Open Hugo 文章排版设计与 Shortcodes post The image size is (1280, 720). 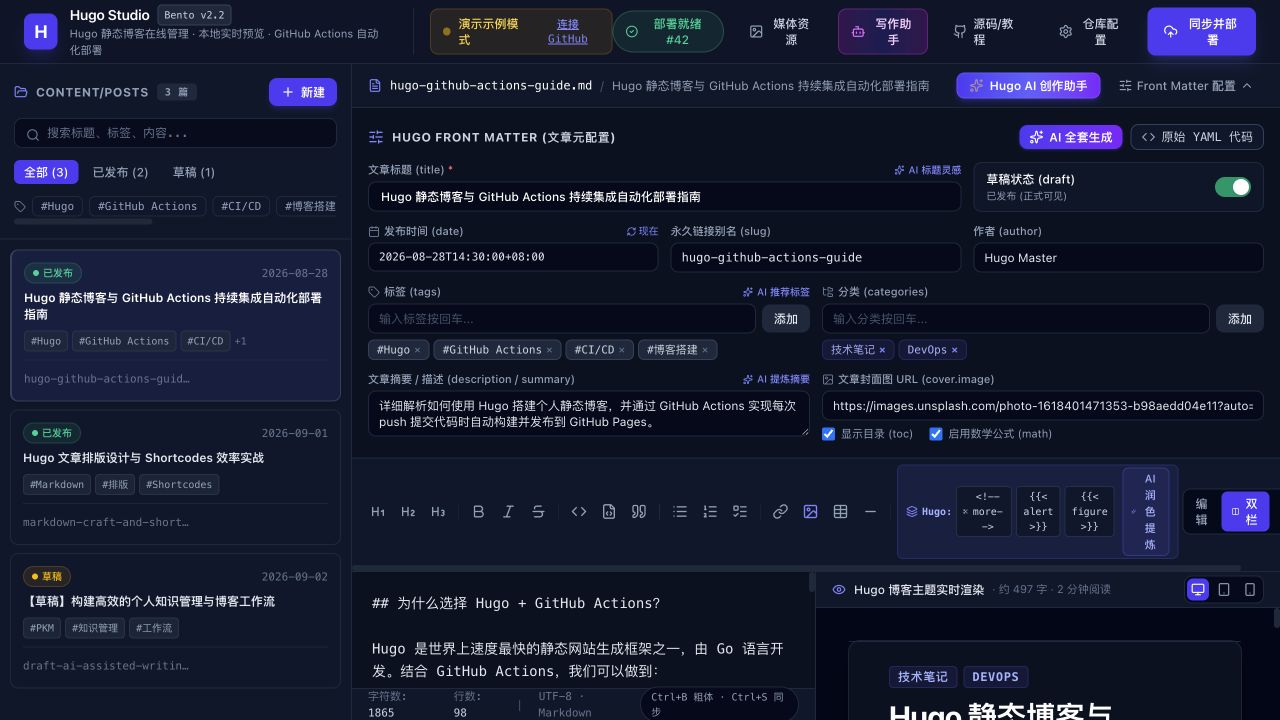[x=175, y=477]
